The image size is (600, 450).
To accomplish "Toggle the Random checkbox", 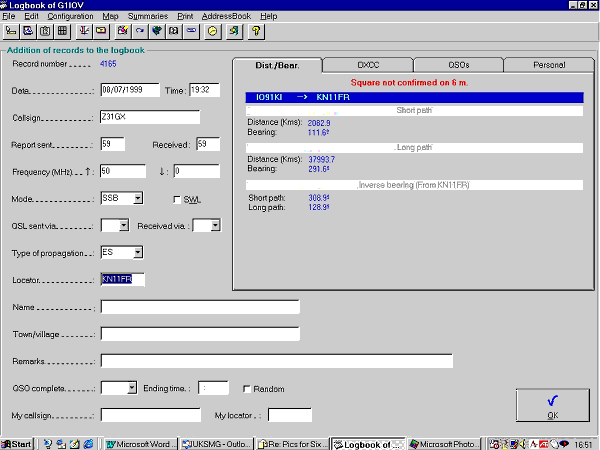I will coord(247,389).
